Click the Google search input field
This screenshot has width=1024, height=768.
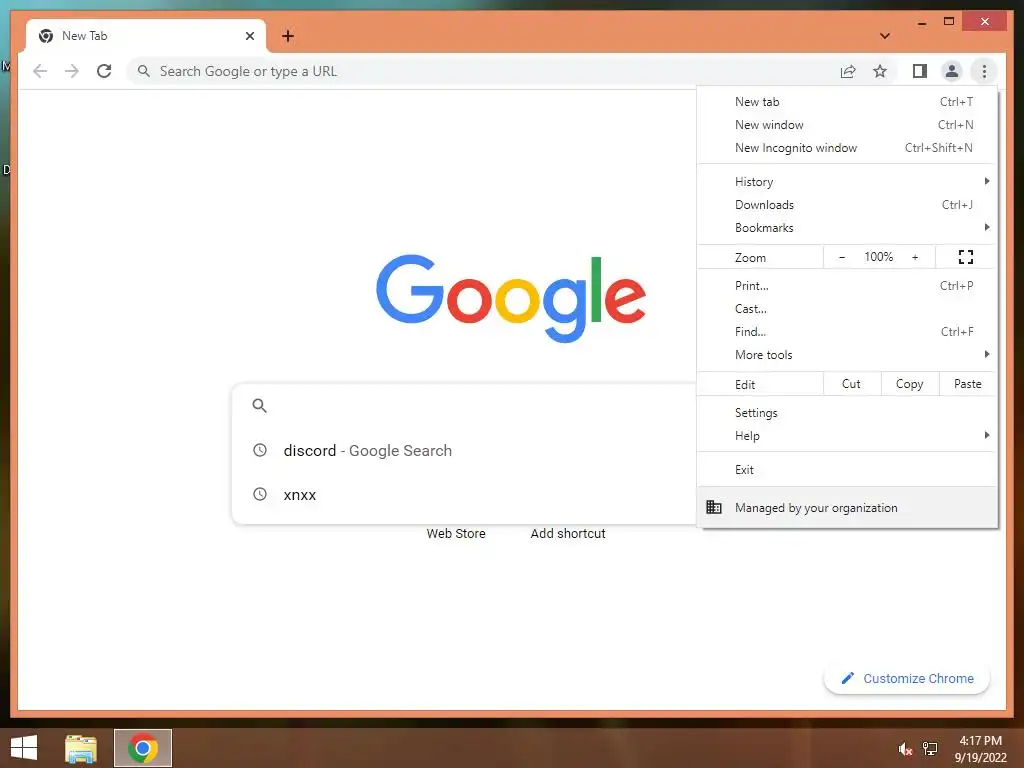pos(465,406)
